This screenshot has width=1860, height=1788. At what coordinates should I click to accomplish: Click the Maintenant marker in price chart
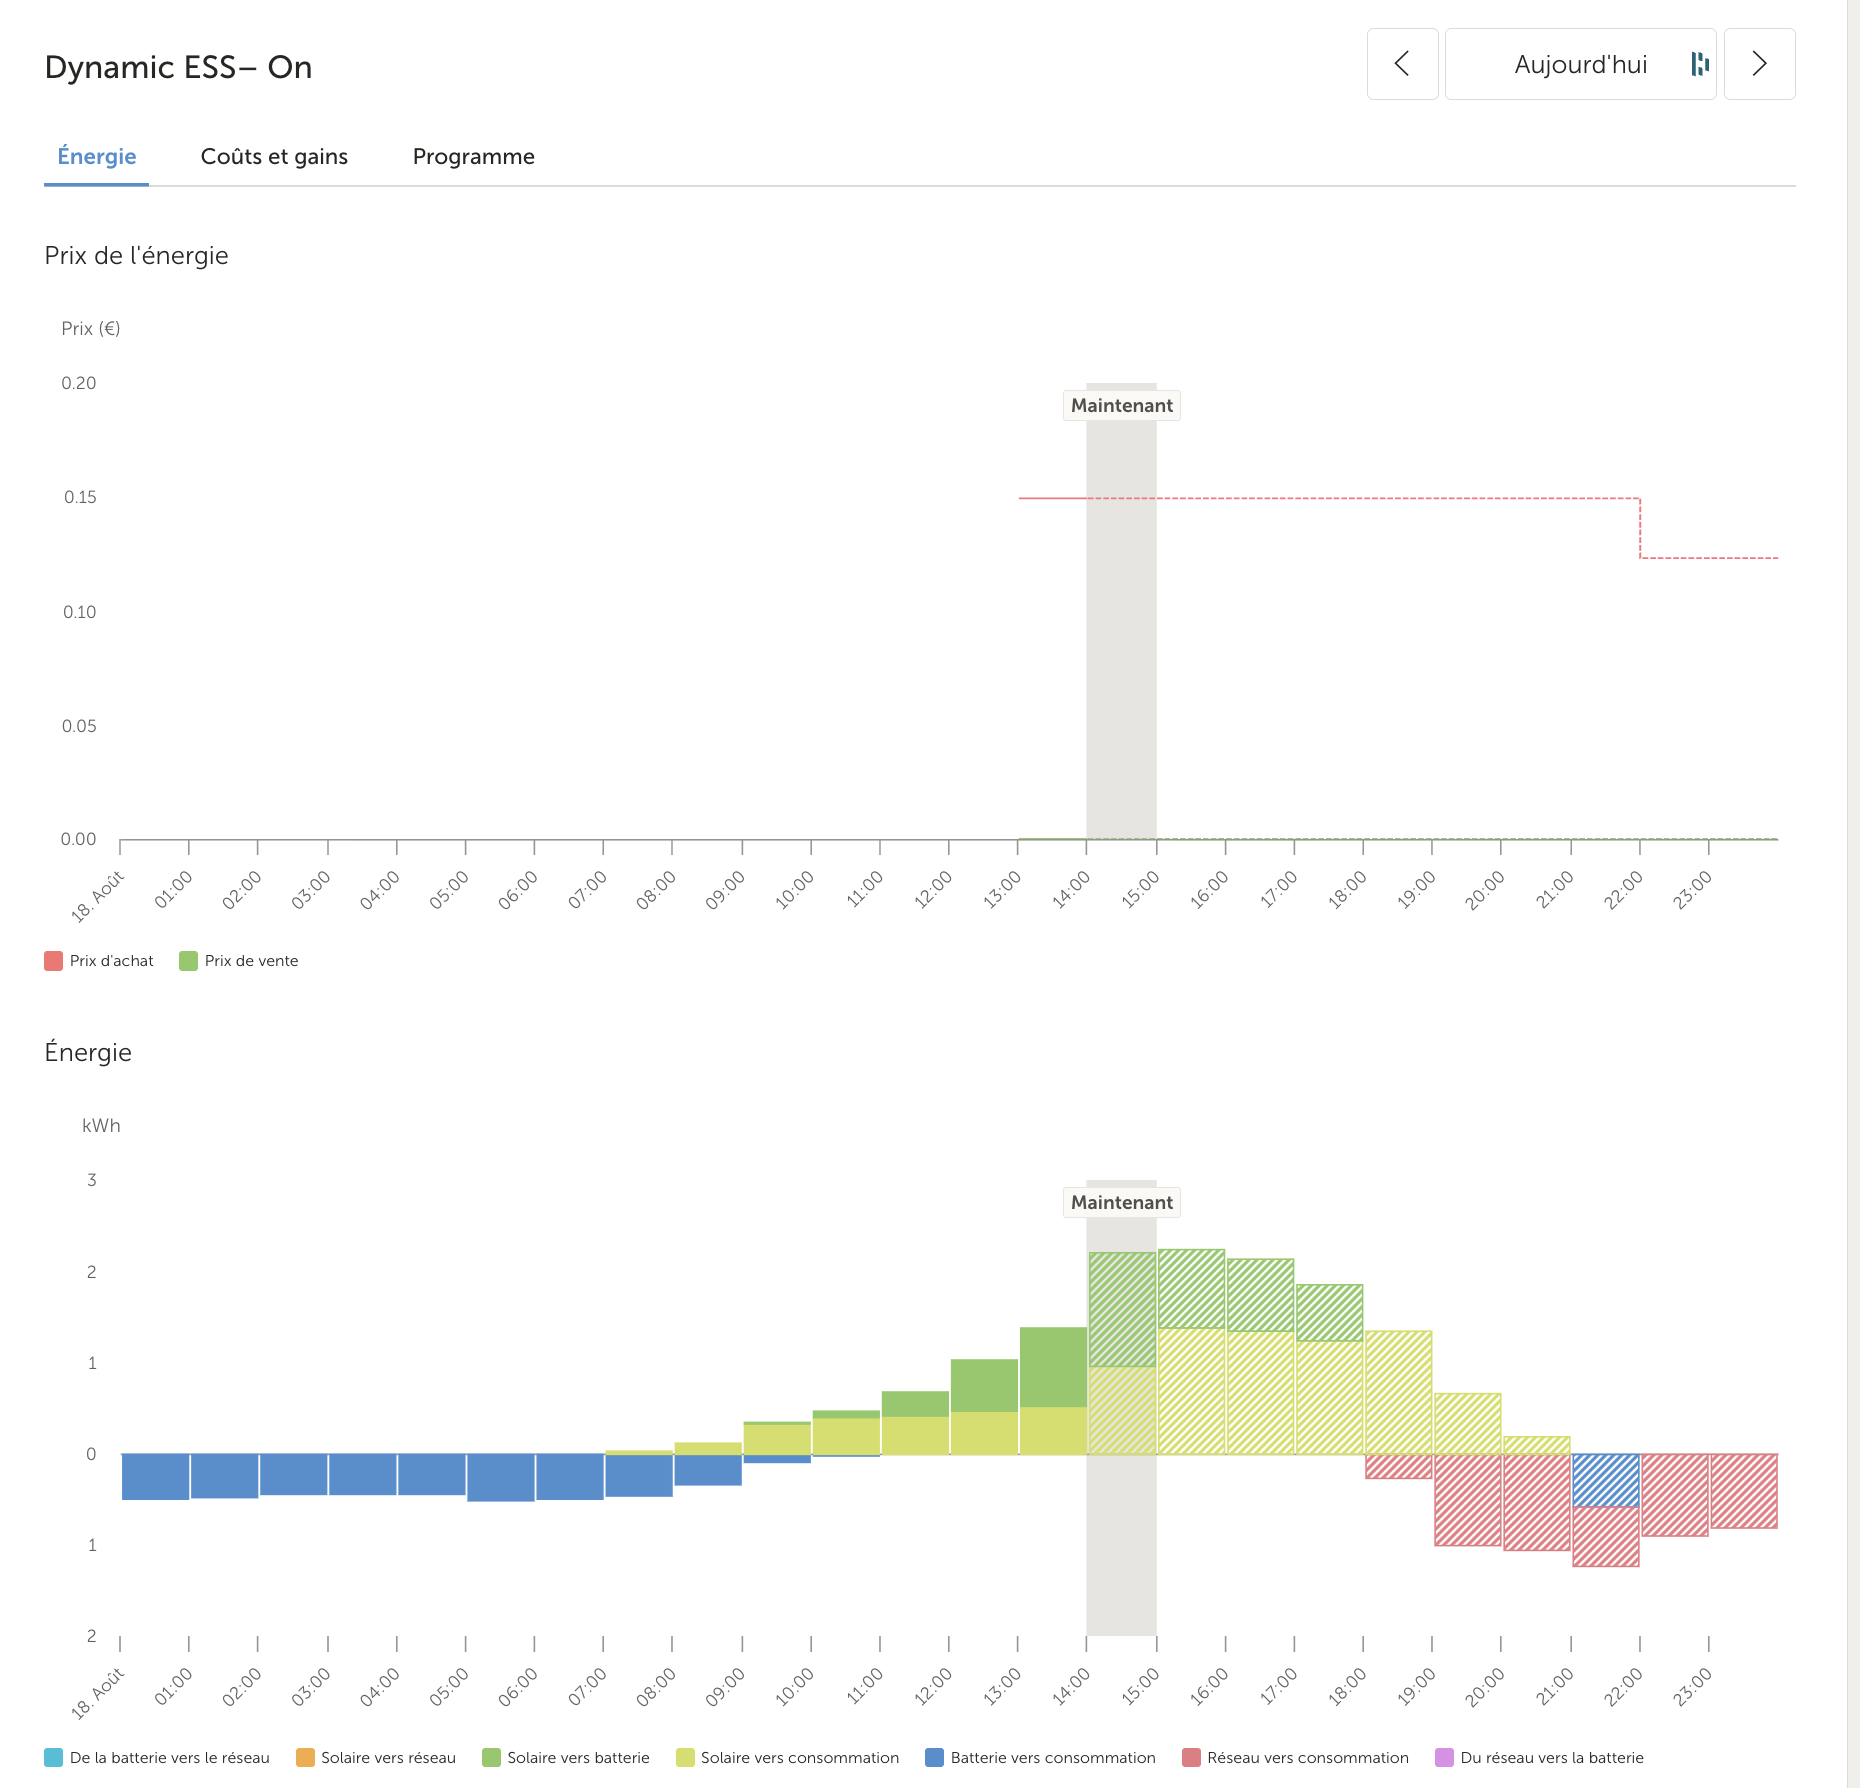1121,406
